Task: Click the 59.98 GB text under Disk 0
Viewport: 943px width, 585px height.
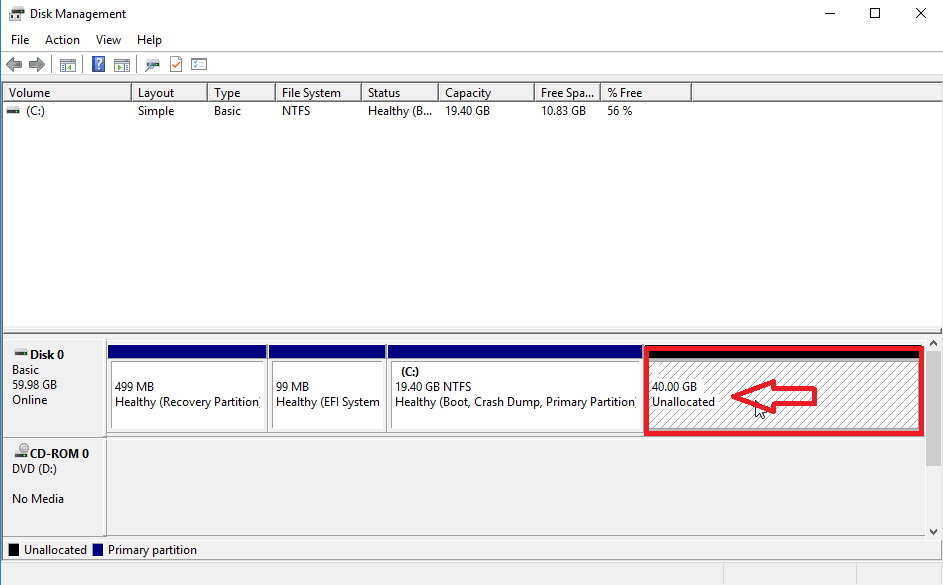Action: pyautogui.click(x=34, y=384)
